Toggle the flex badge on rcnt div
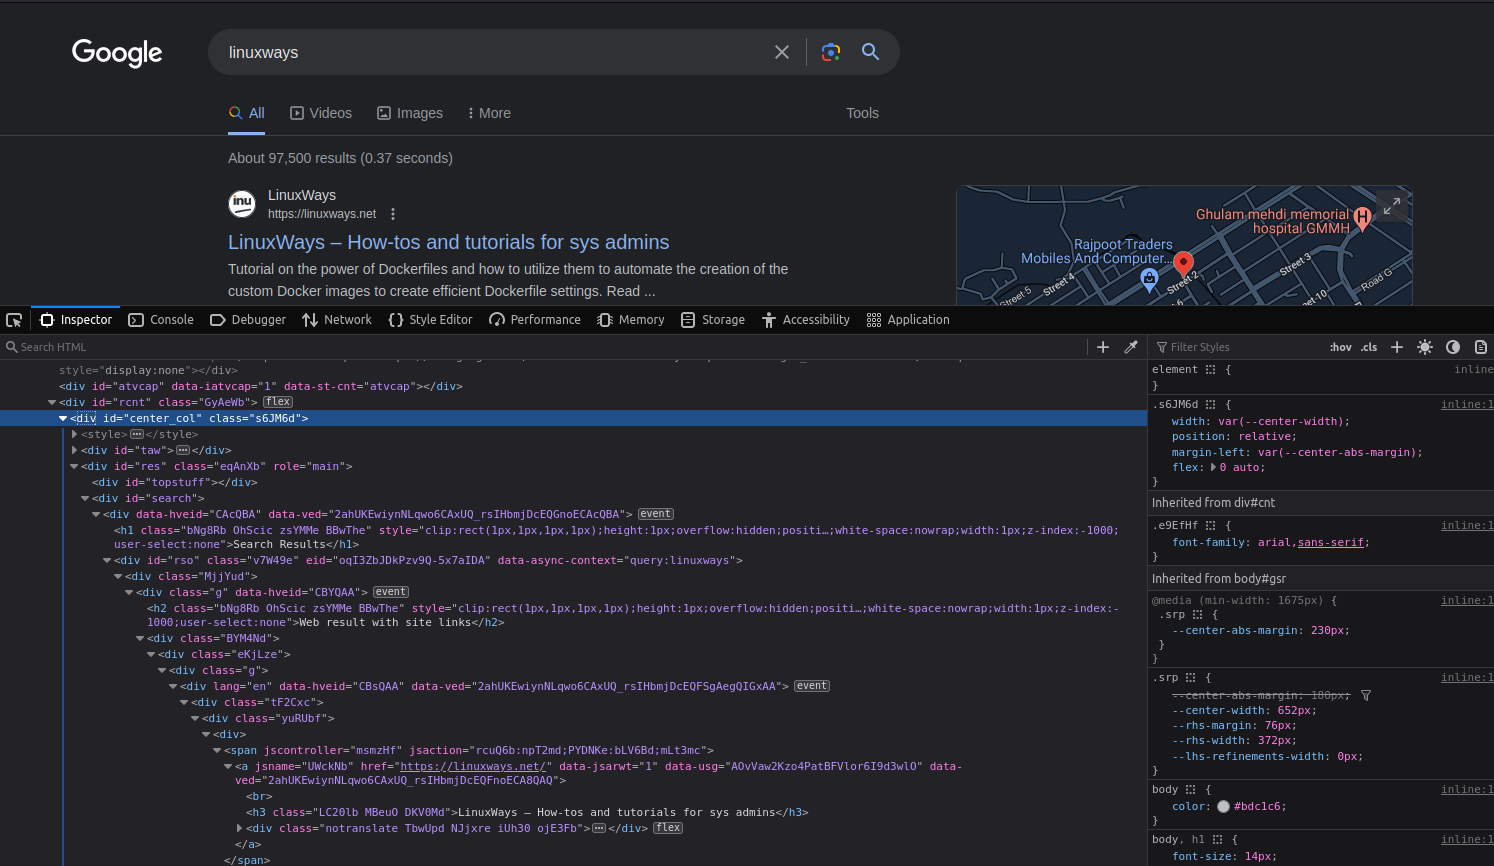Image resolution: width=1494 pixels, height=866 pixels. [x=278, y=402]
